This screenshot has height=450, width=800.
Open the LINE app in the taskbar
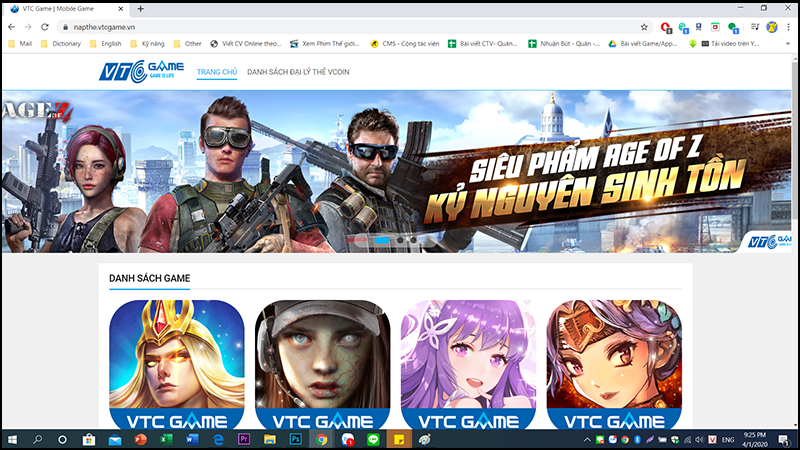(x=373, y=439)
